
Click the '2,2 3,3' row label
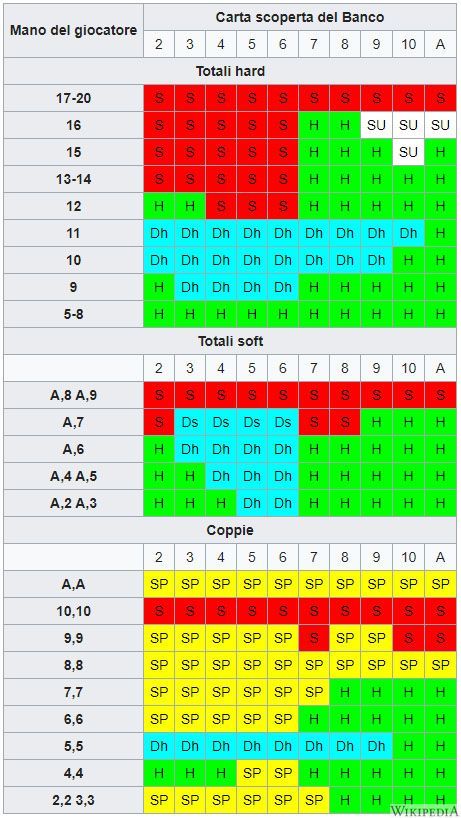[x=74, y=800]
